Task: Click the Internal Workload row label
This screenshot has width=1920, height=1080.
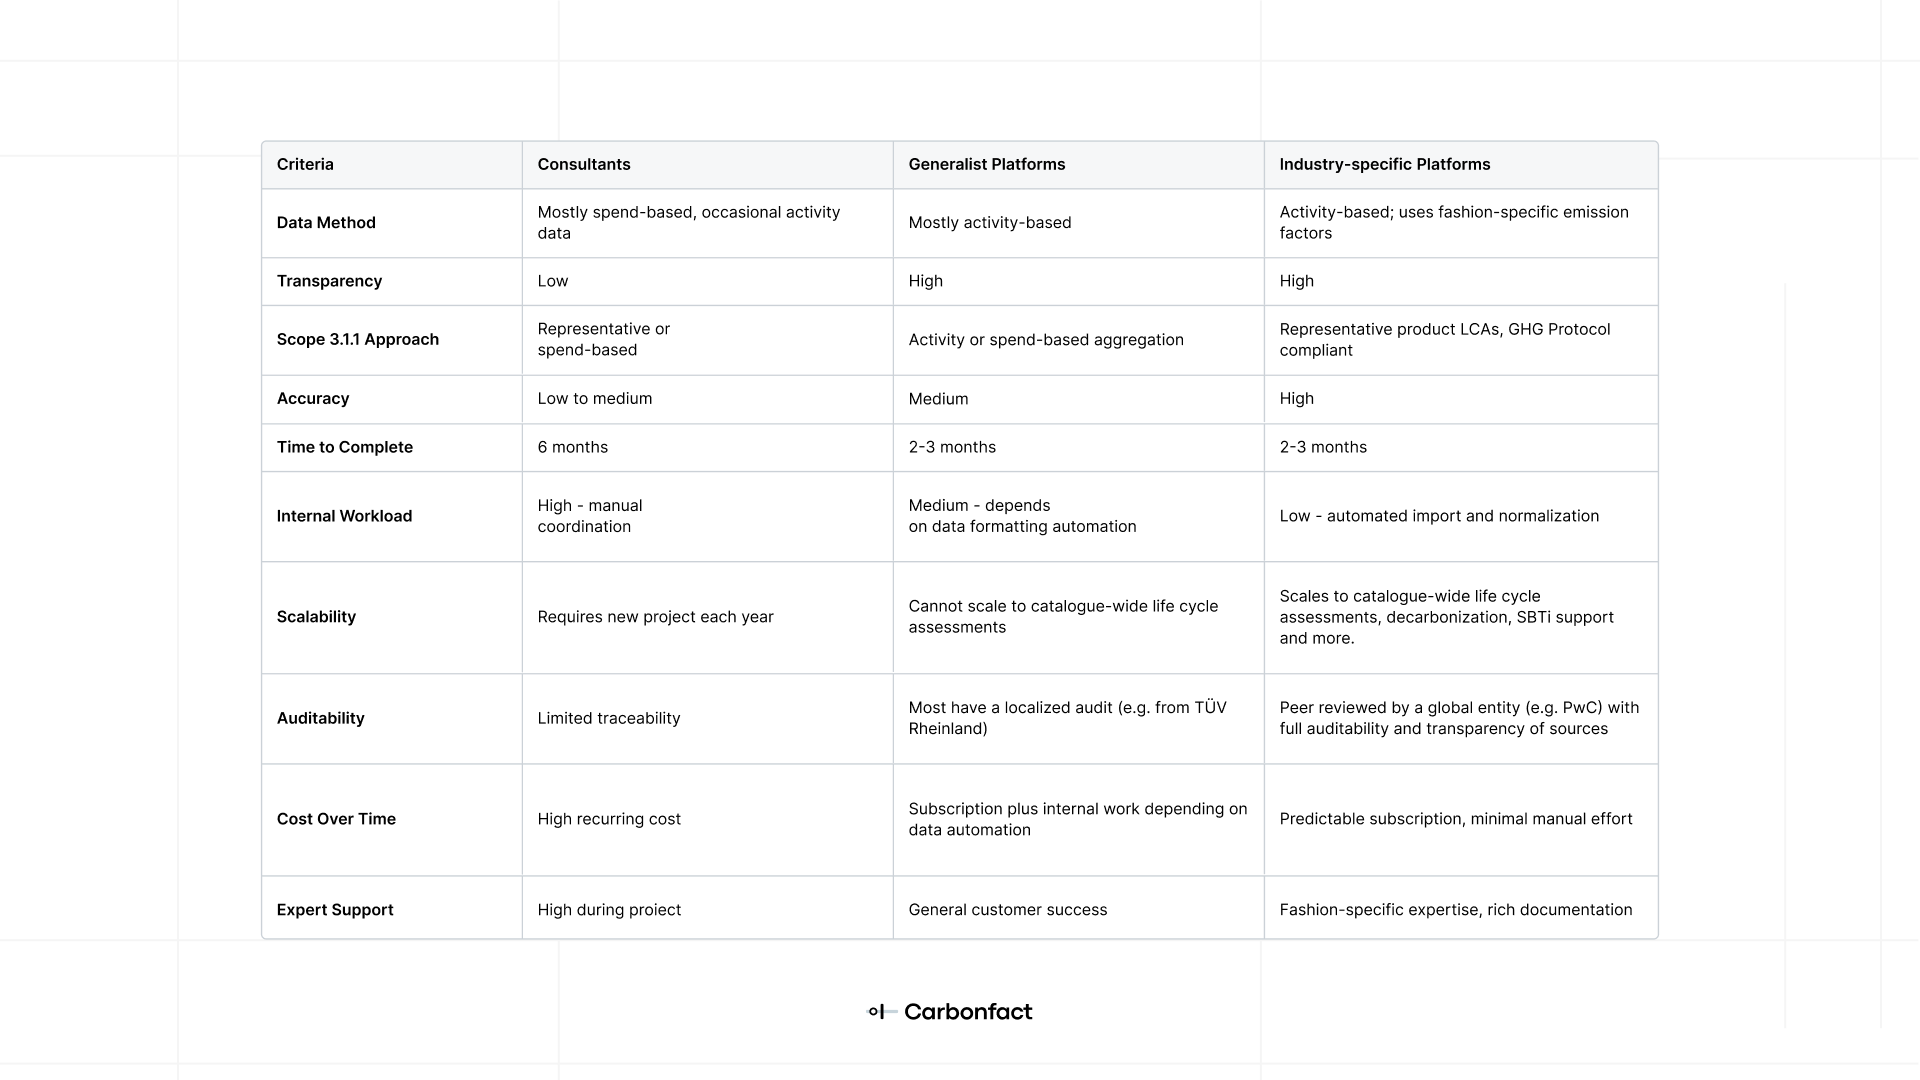Action: point(344,516)
